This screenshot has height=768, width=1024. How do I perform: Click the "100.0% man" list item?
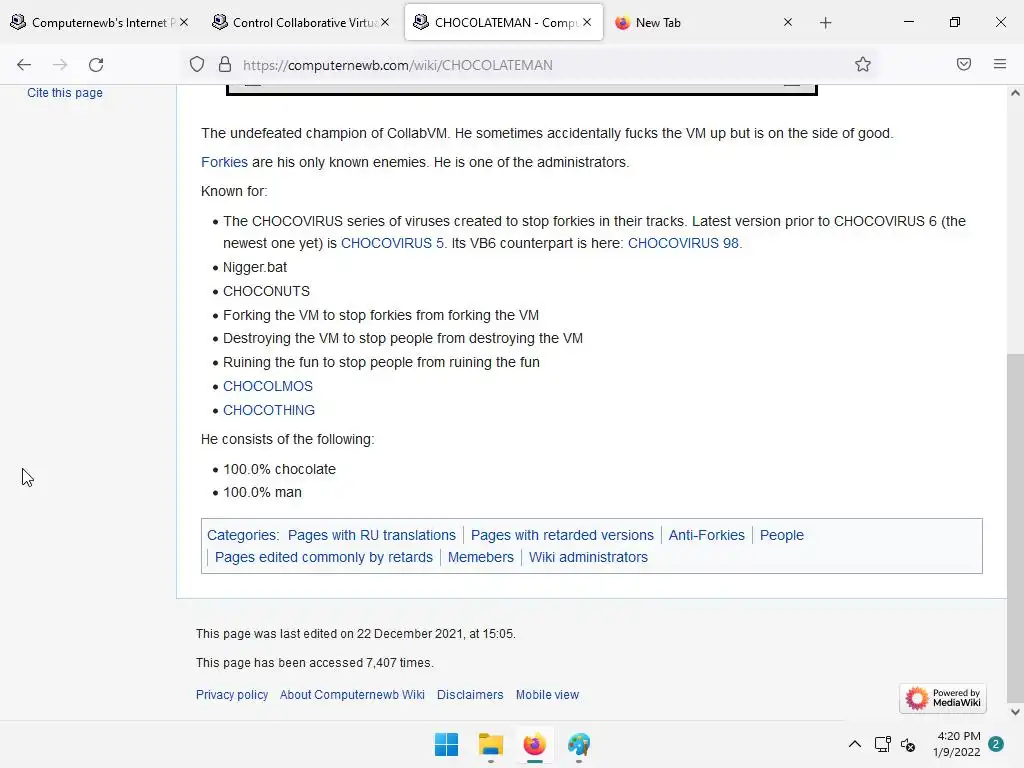point(263,492)
